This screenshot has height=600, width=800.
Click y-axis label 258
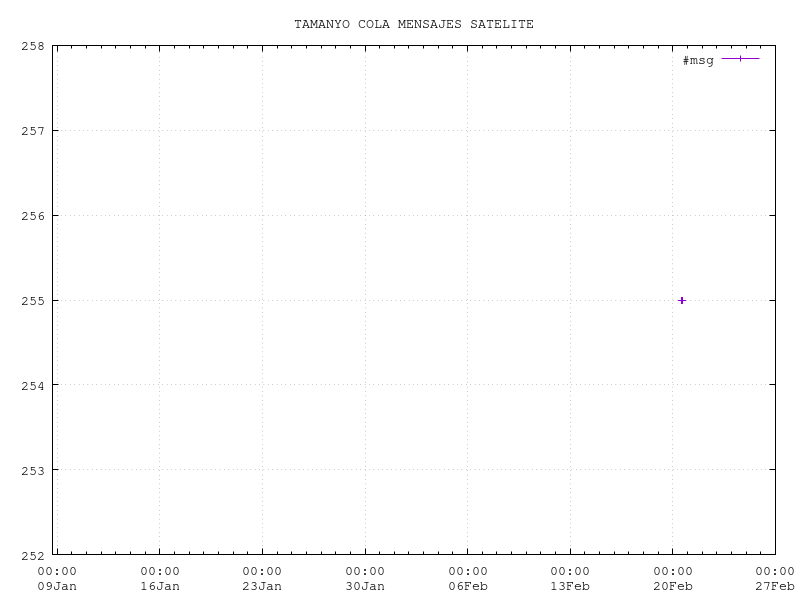point(33,46)
